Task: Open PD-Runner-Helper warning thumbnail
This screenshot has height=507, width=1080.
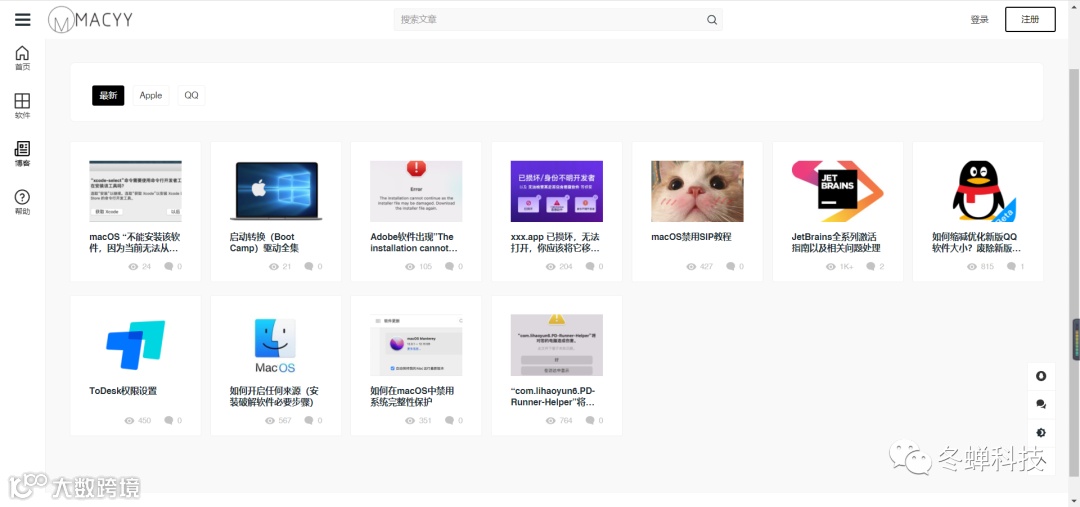Action: click(x=557, y=345)
